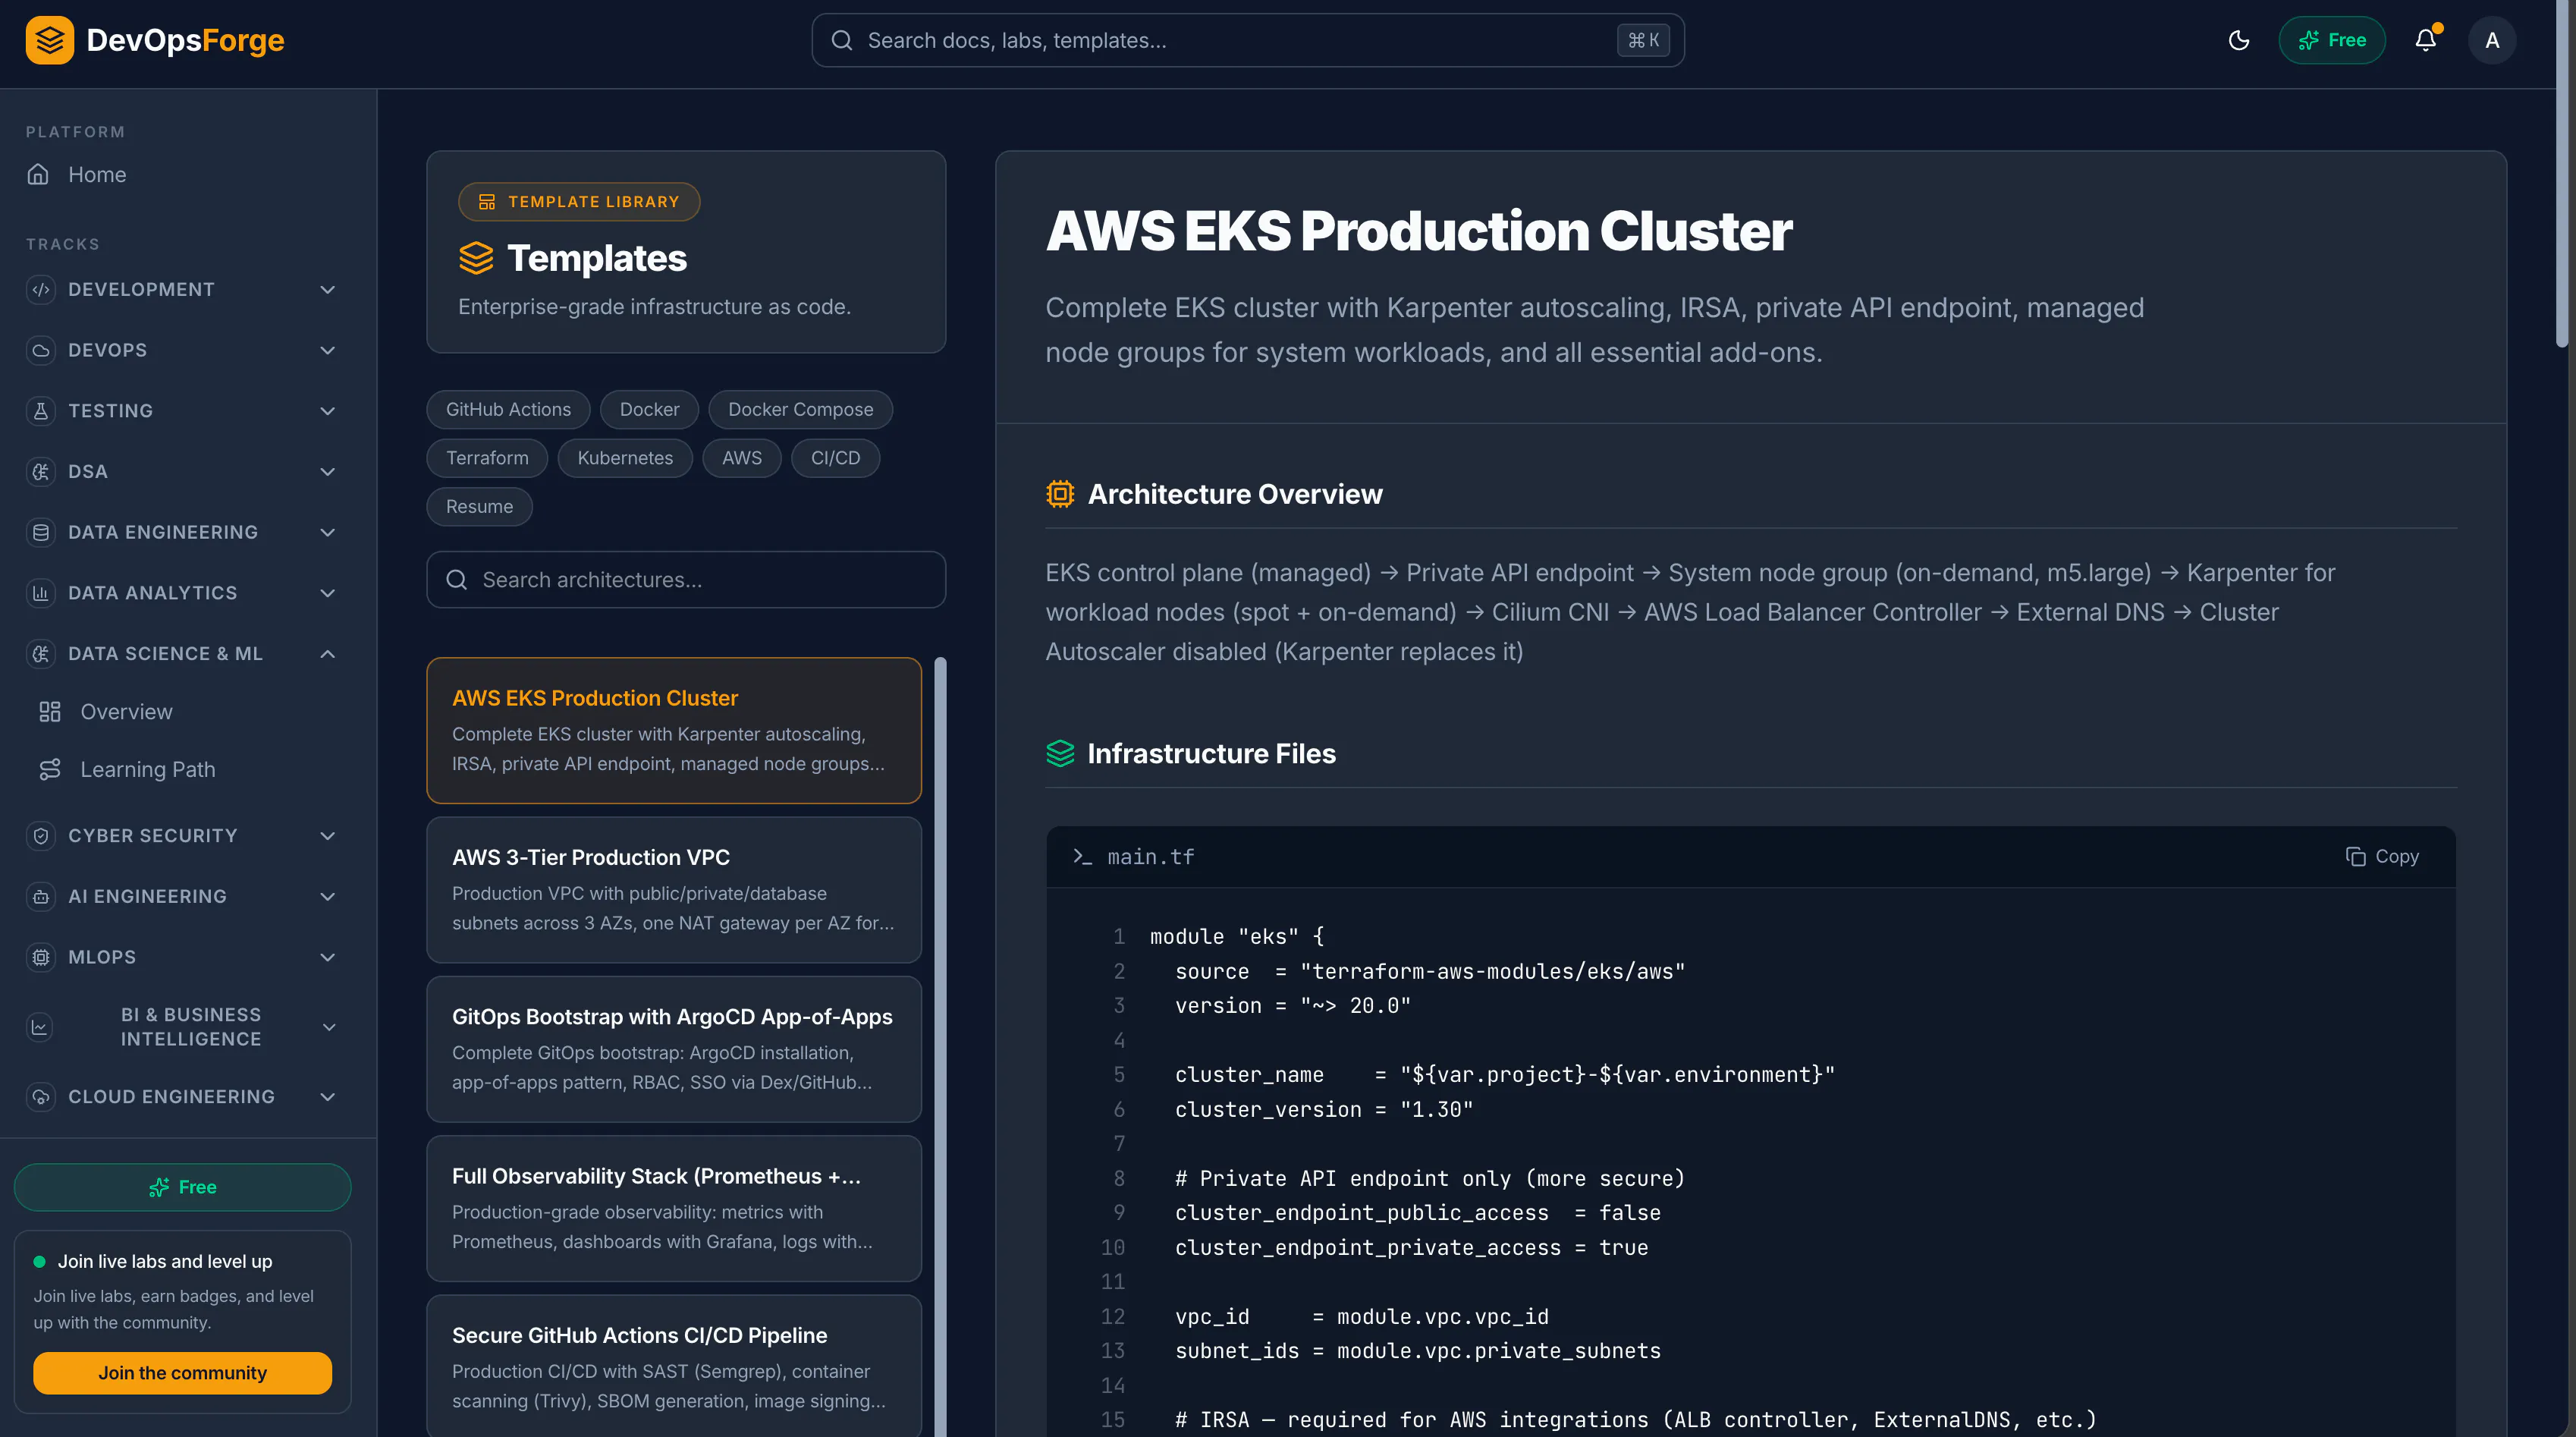Click the MLOps chip icon
2576x1437 pixels.
coord(41,957)
